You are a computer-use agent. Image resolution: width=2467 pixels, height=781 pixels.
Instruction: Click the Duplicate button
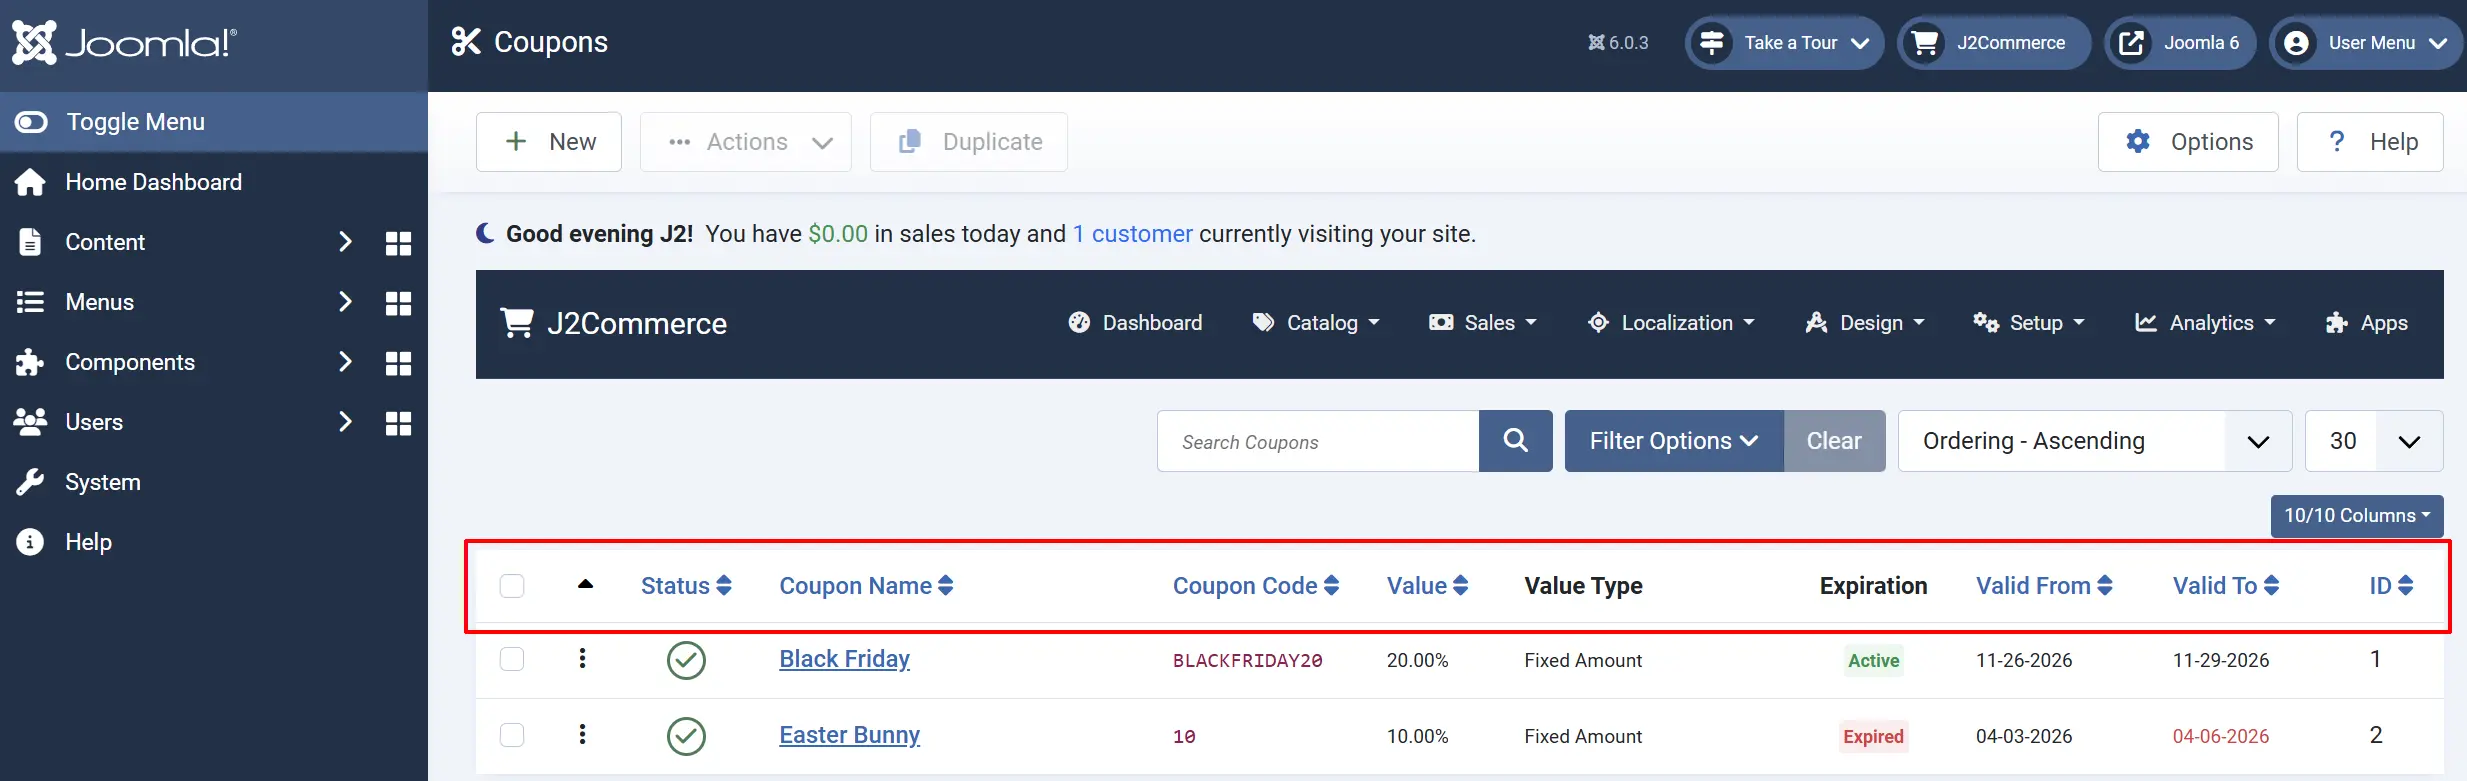pos(969,142)
